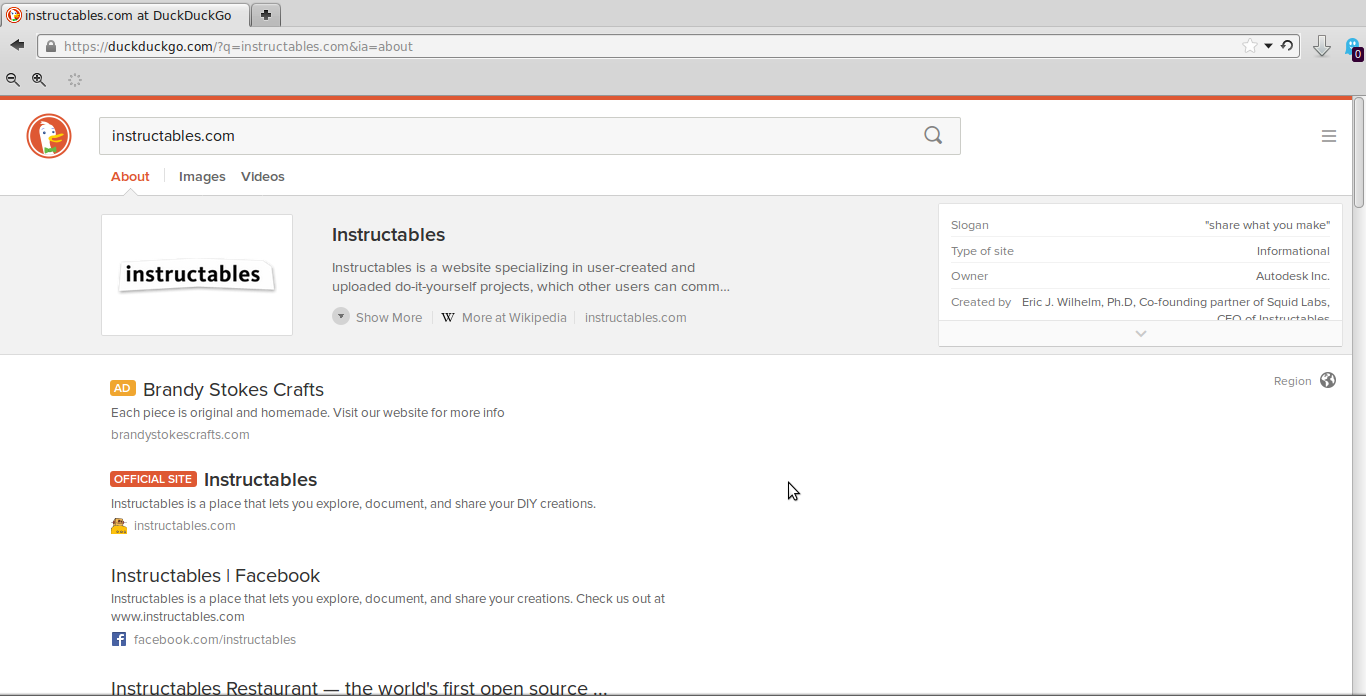
Task: Click the Facebook favicon icon
Action: click(x=119, y=639)
